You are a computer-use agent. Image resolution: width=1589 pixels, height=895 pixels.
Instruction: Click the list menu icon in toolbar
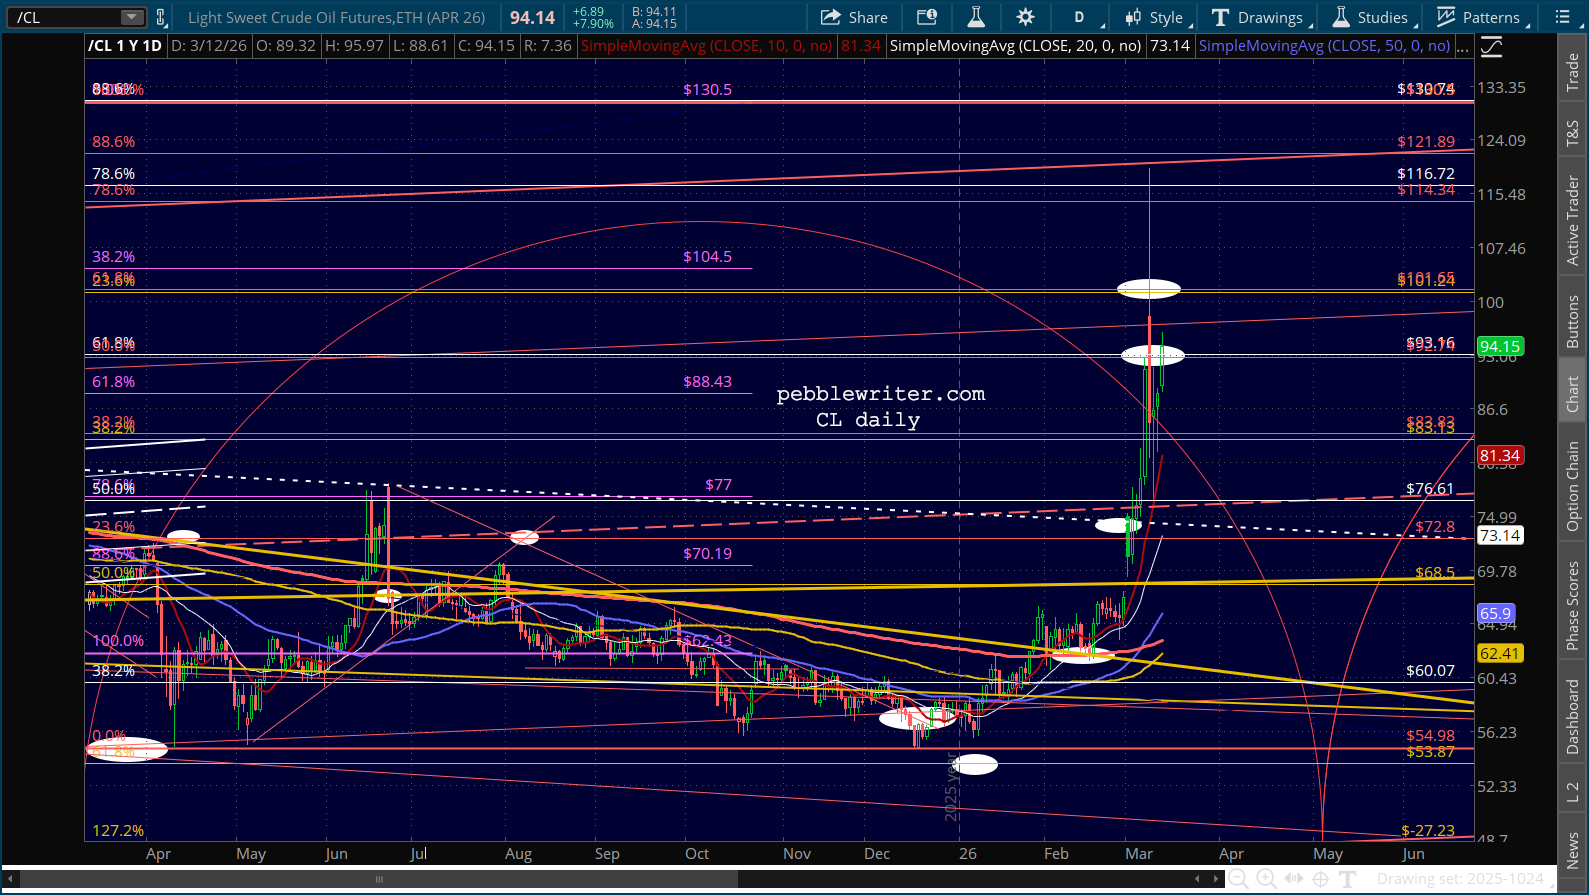click(x=1562, y=17)
